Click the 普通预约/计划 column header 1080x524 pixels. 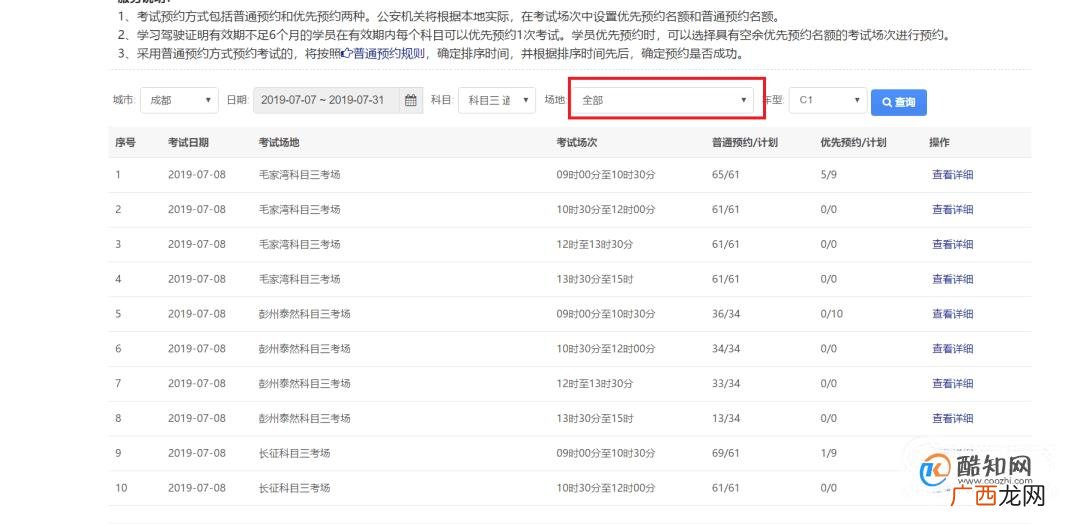click(745, 143)
